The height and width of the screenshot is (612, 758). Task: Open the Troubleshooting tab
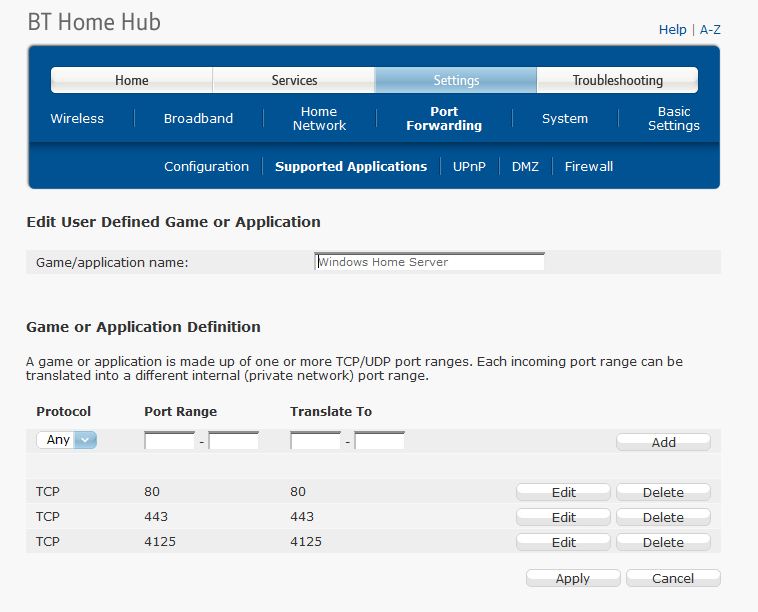tap(617, 80)
